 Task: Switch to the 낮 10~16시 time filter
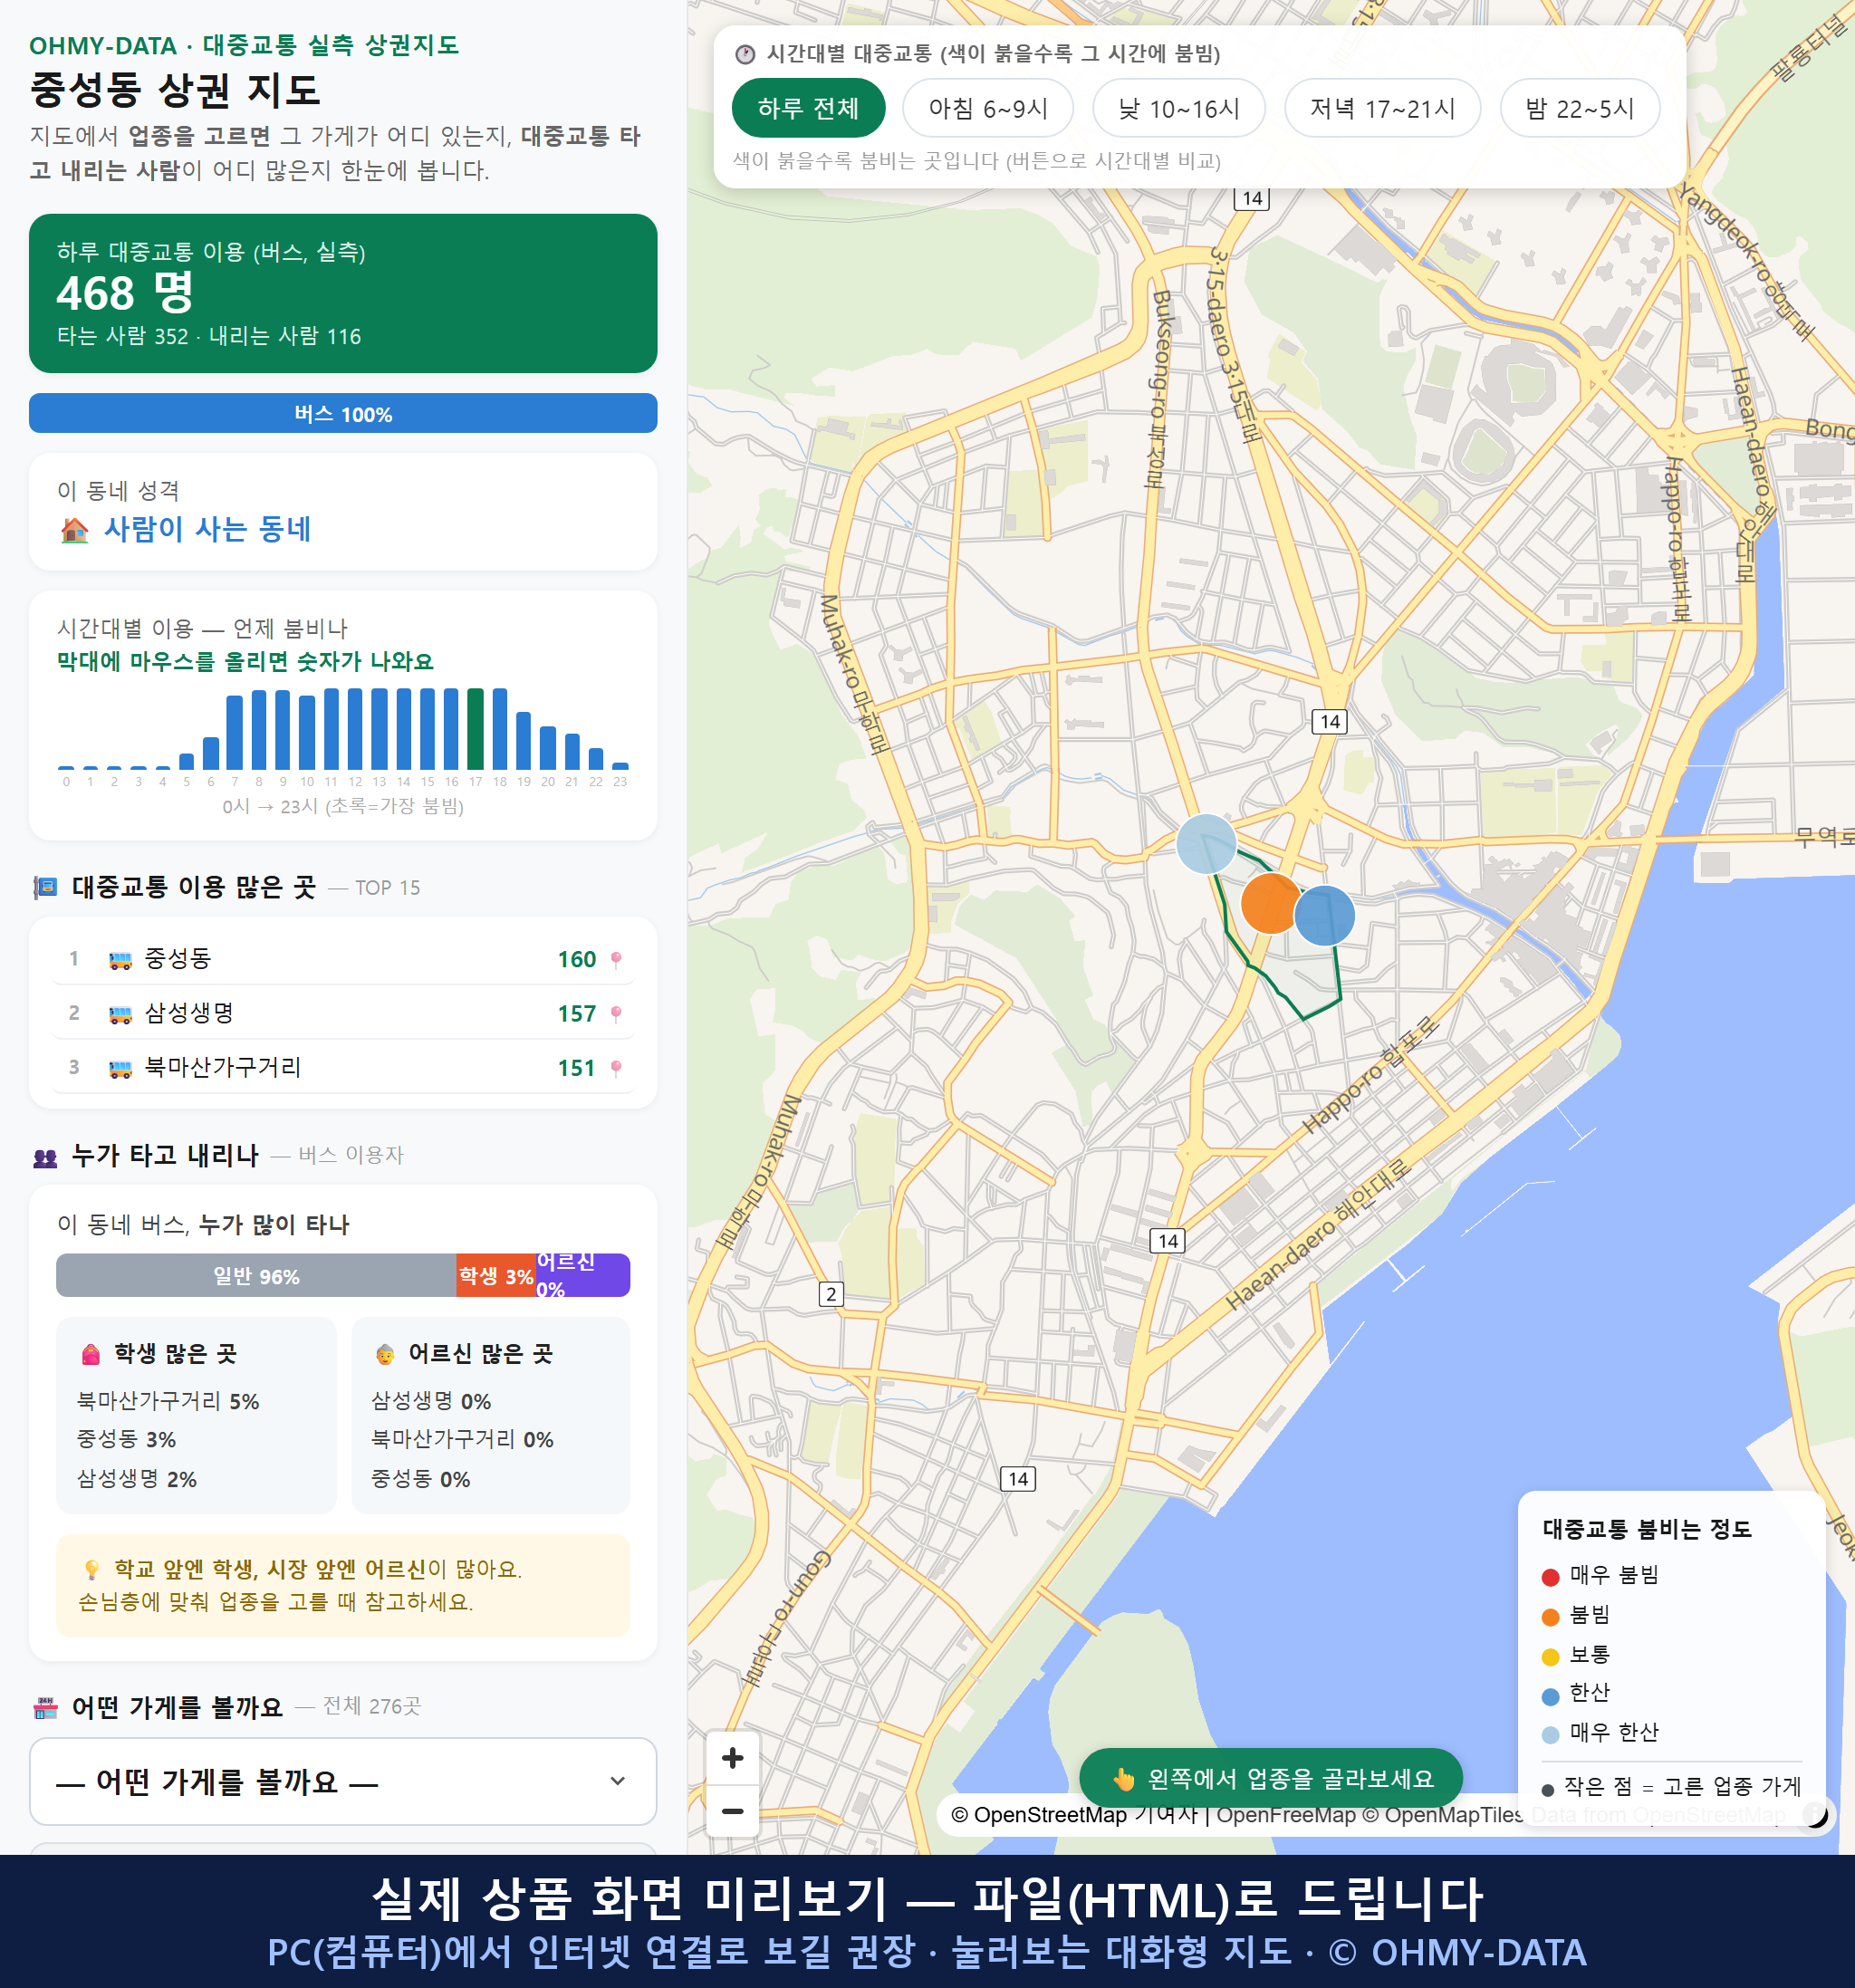tap(1179, 108)
